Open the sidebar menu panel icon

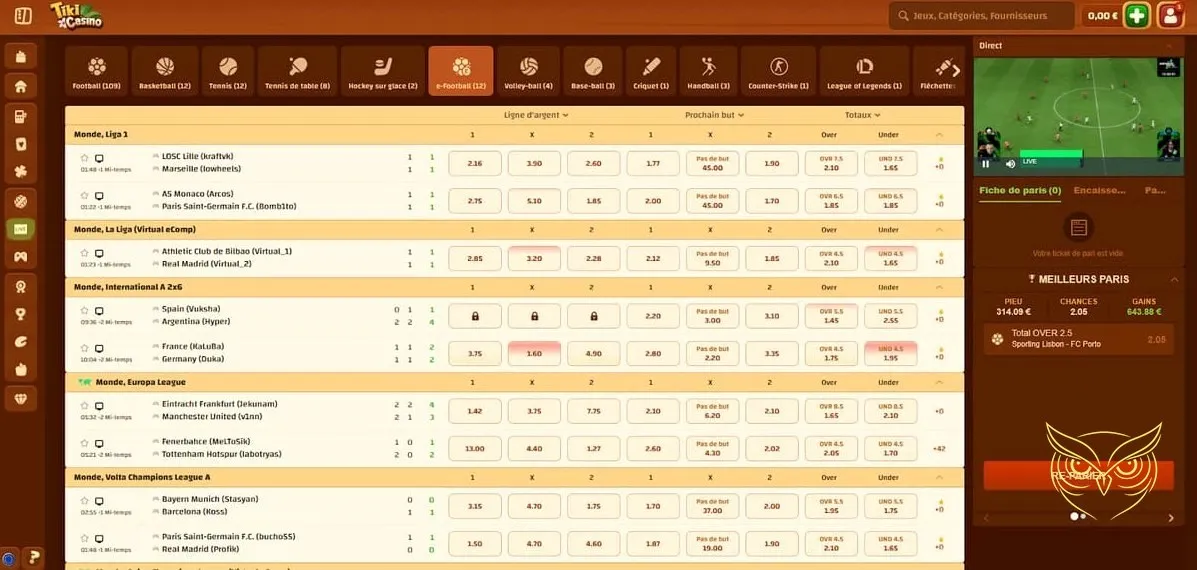23,15
